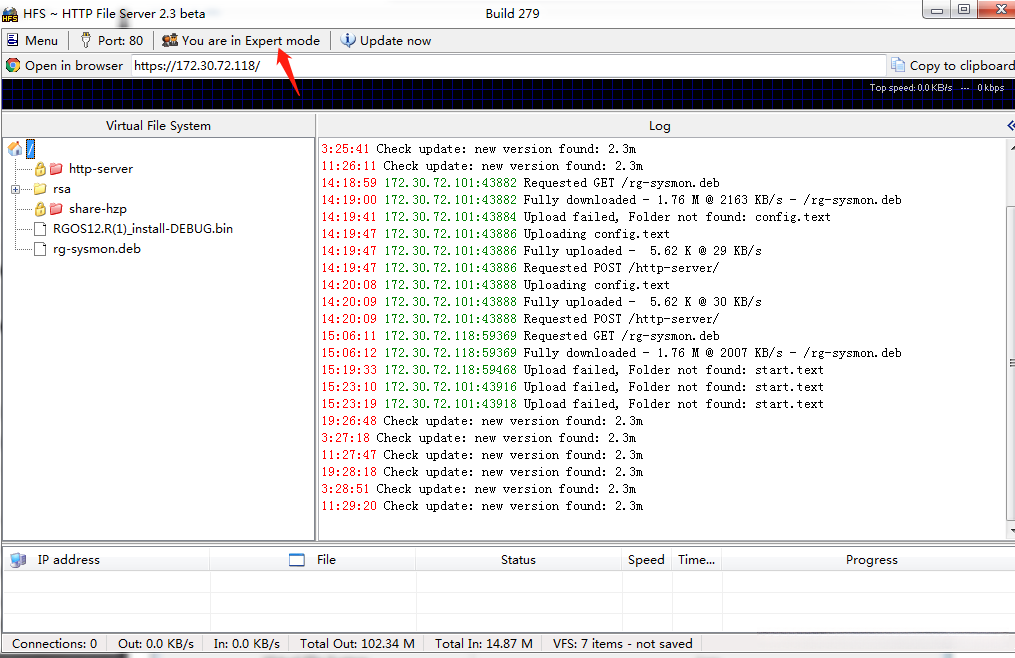This screenshot has width=1015, height=658.
Task: Select share-hzp folder in tree
Action: click(x=98, y=209)
